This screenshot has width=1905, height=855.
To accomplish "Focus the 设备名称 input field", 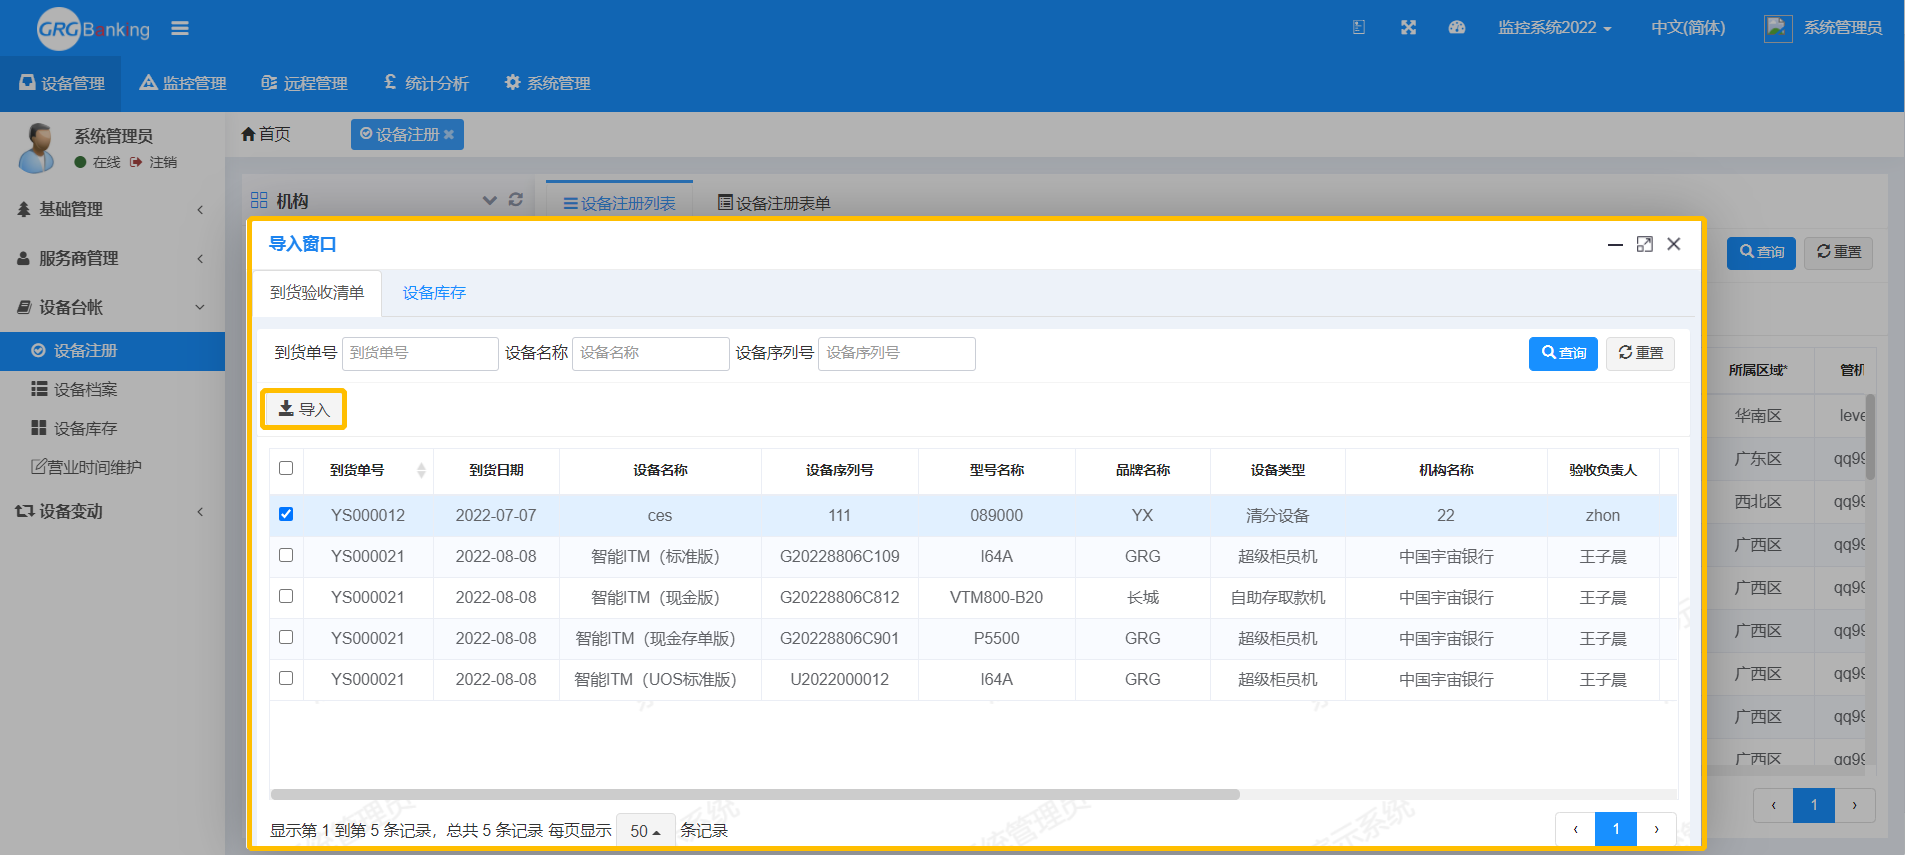I will [650, 353].
